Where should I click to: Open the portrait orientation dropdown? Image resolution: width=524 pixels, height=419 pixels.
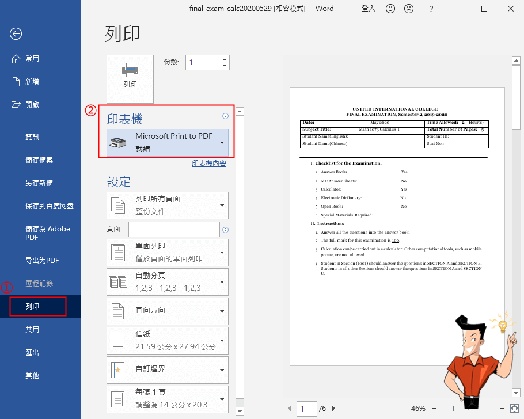click(168, 311)
